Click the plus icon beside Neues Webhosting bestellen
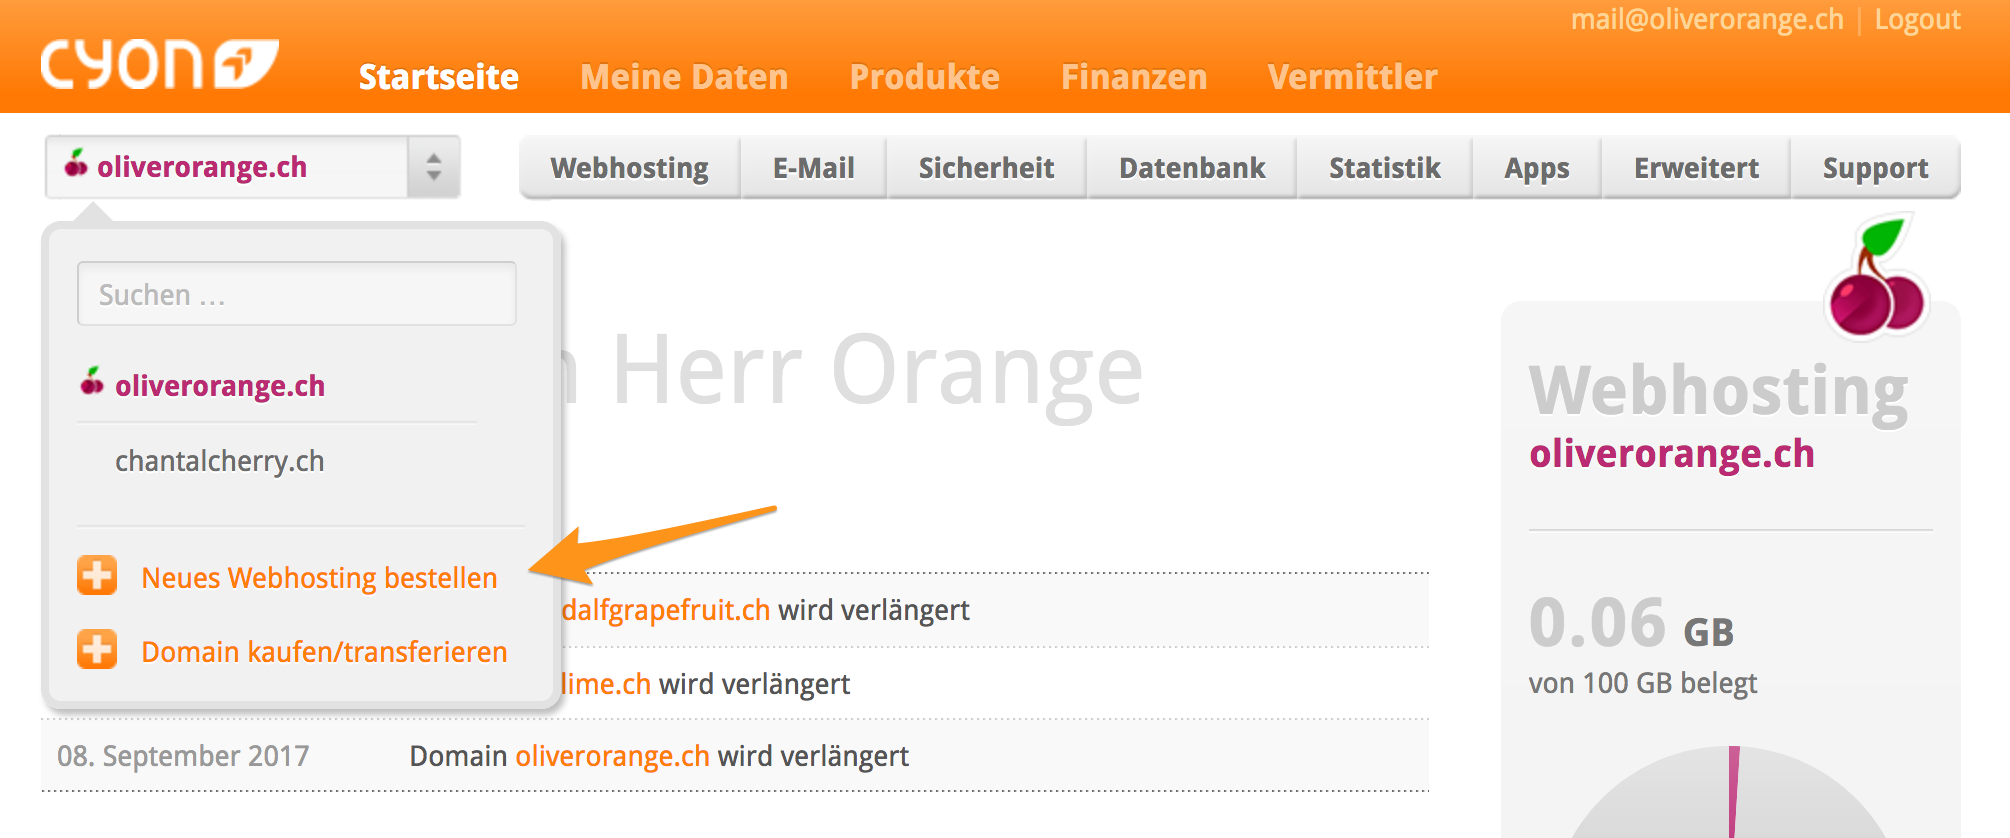Viewport: 2010px width, 838px height. click(97, 576)
